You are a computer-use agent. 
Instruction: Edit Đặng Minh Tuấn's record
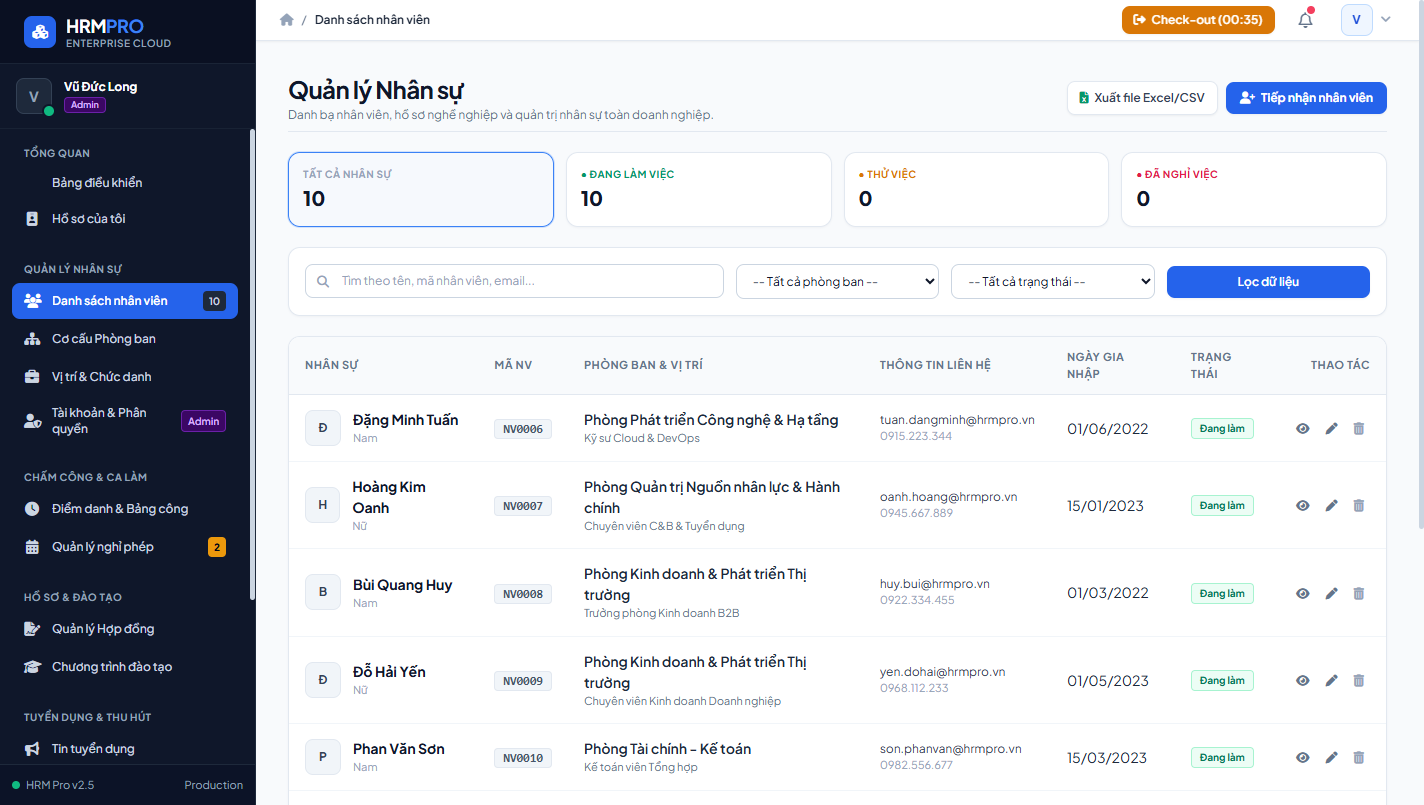[x=1331, y=429]
